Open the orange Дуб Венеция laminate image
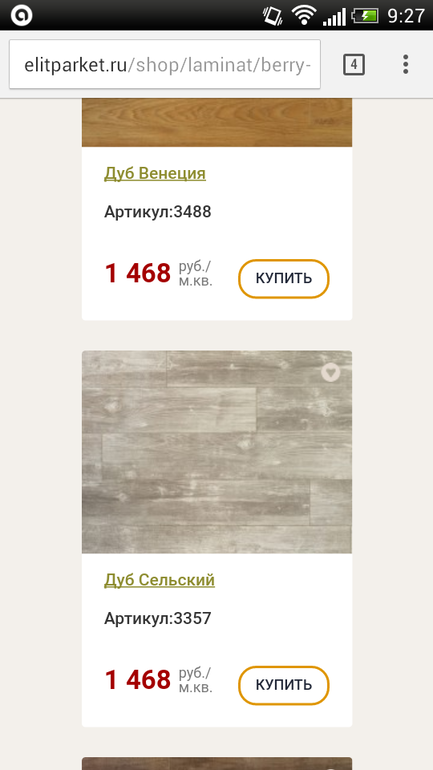Screen dimensions: 433x770 pyautogui.click(x=217, y=122)
